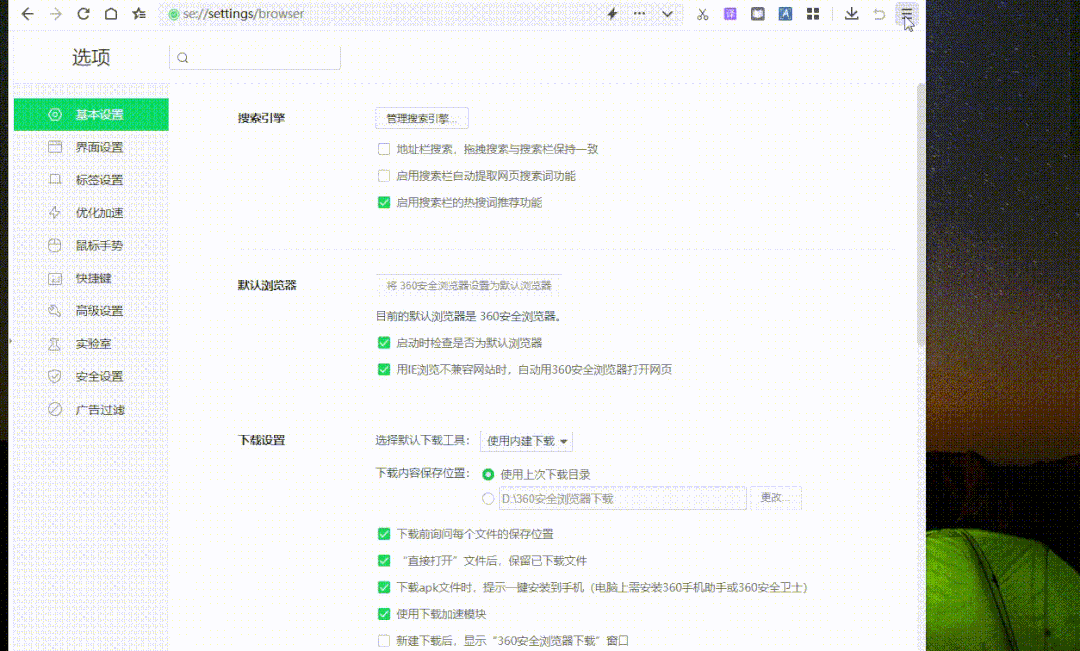The width and height of the screenshot is (1080, 651).
Task: Open the extensions grid icon
Action: pos(813,14)
